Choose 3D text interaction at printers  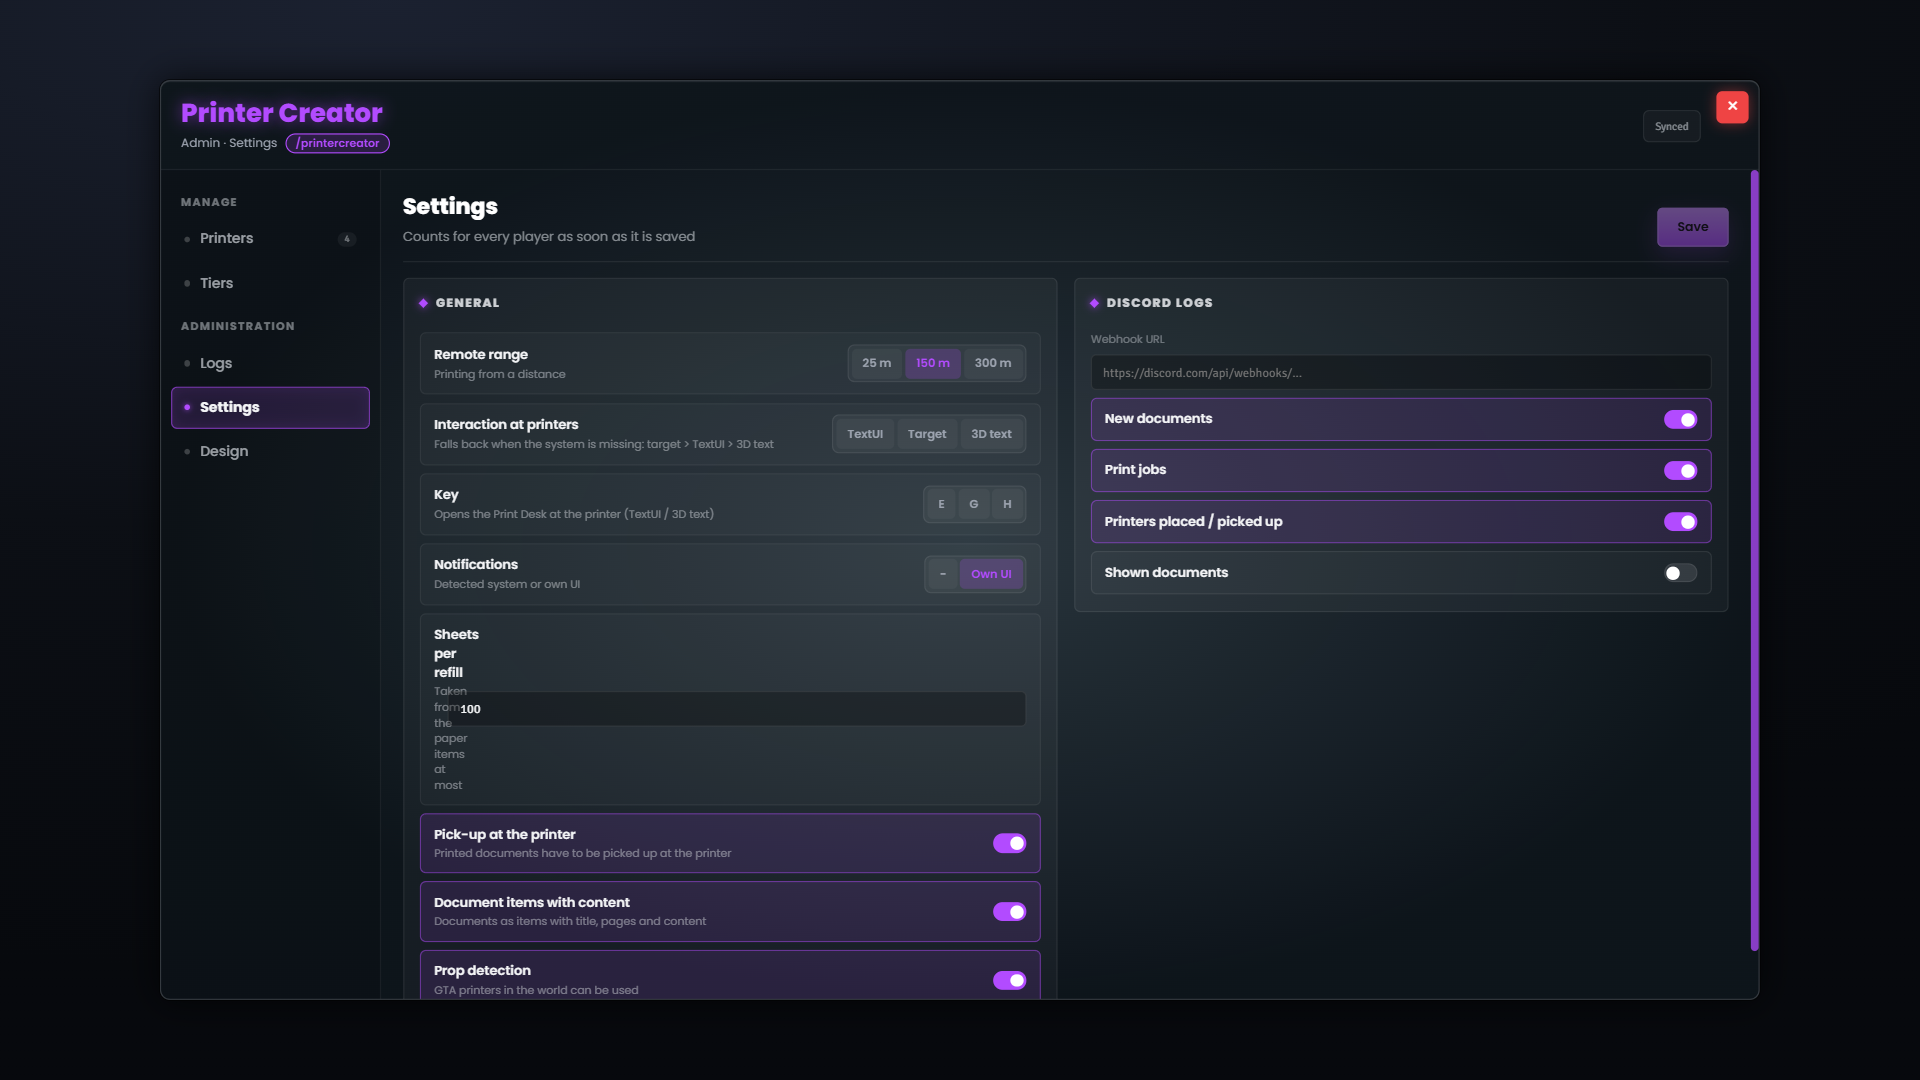(x=991, y=434)
